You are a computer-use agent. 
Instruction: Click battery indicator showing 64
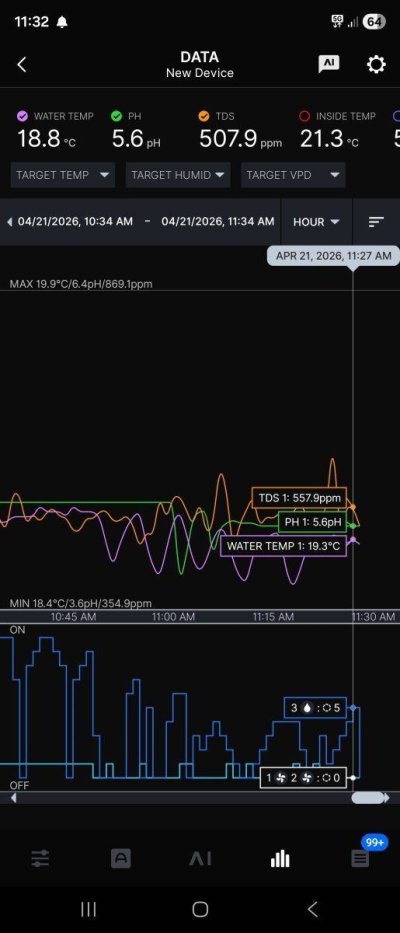click(374, 22)
